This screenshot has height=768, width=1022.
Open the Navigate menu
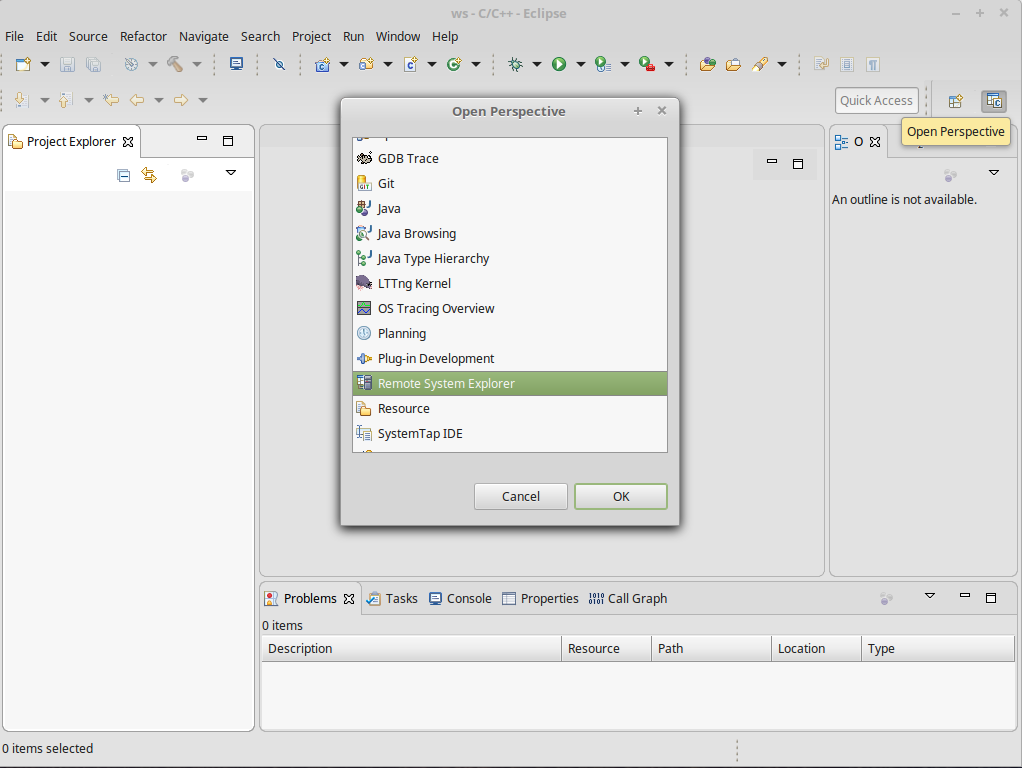tap(204, 37)
